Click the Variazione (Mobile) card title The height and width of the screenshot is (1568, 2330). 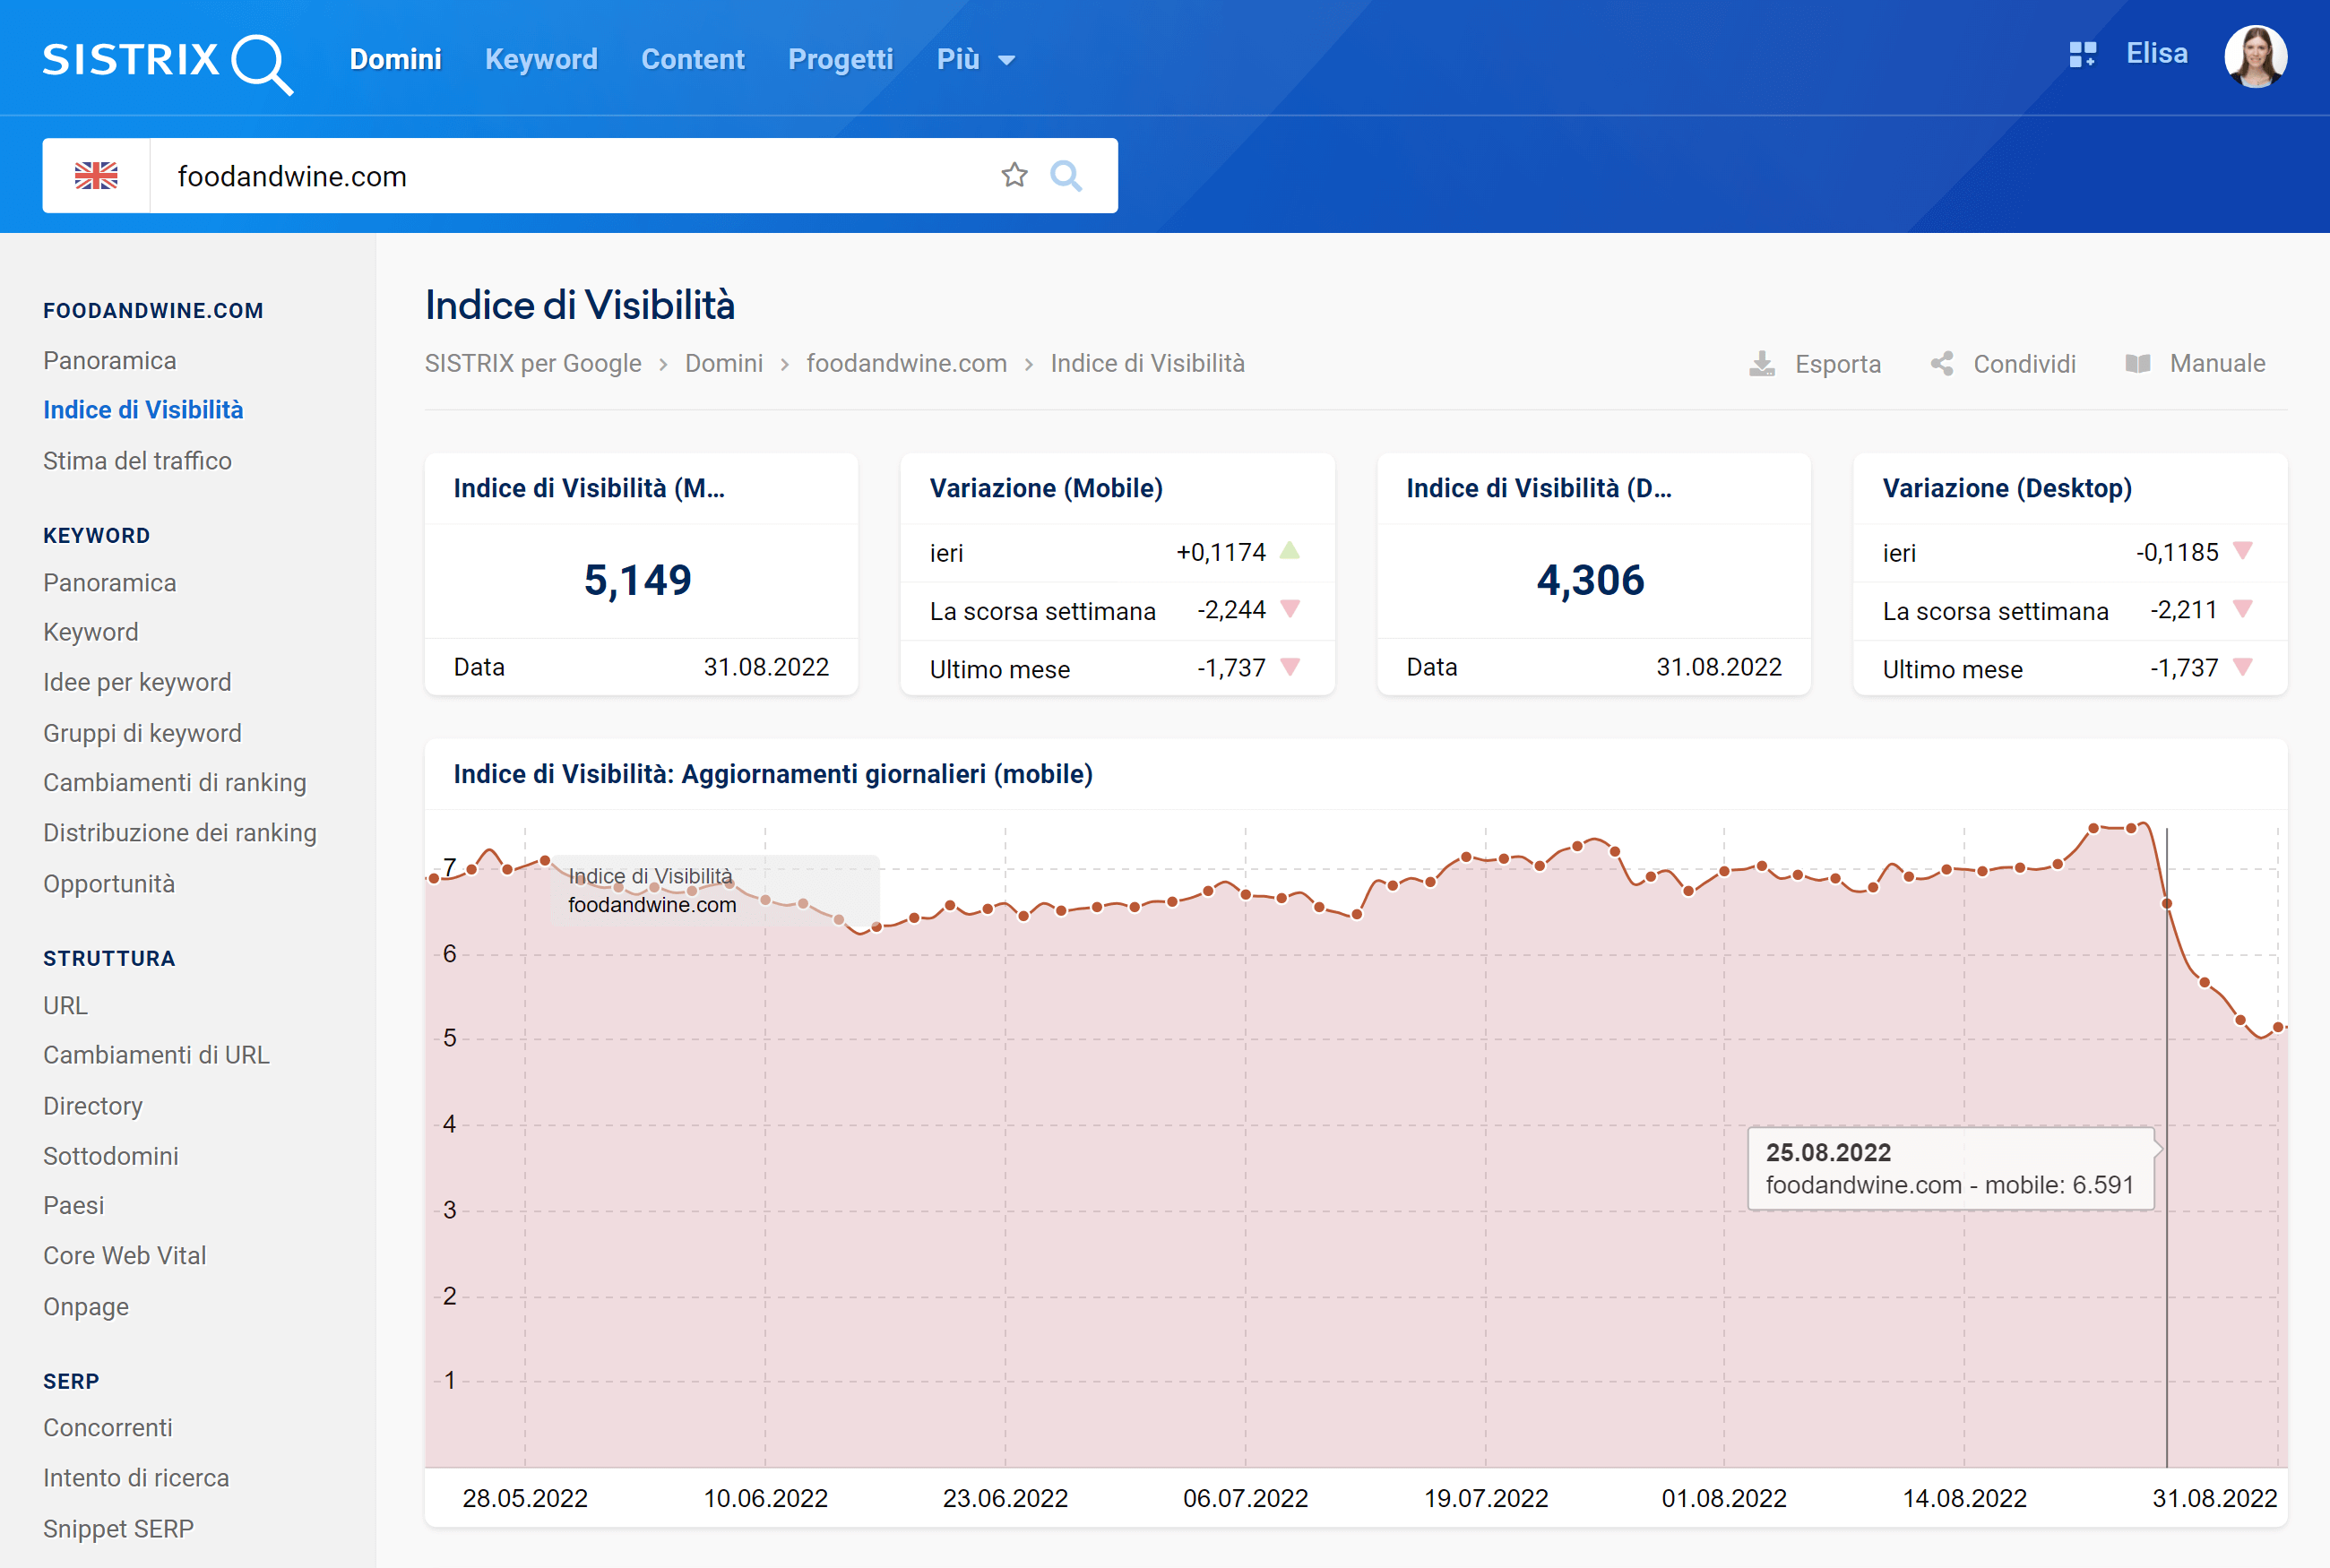1046,488
